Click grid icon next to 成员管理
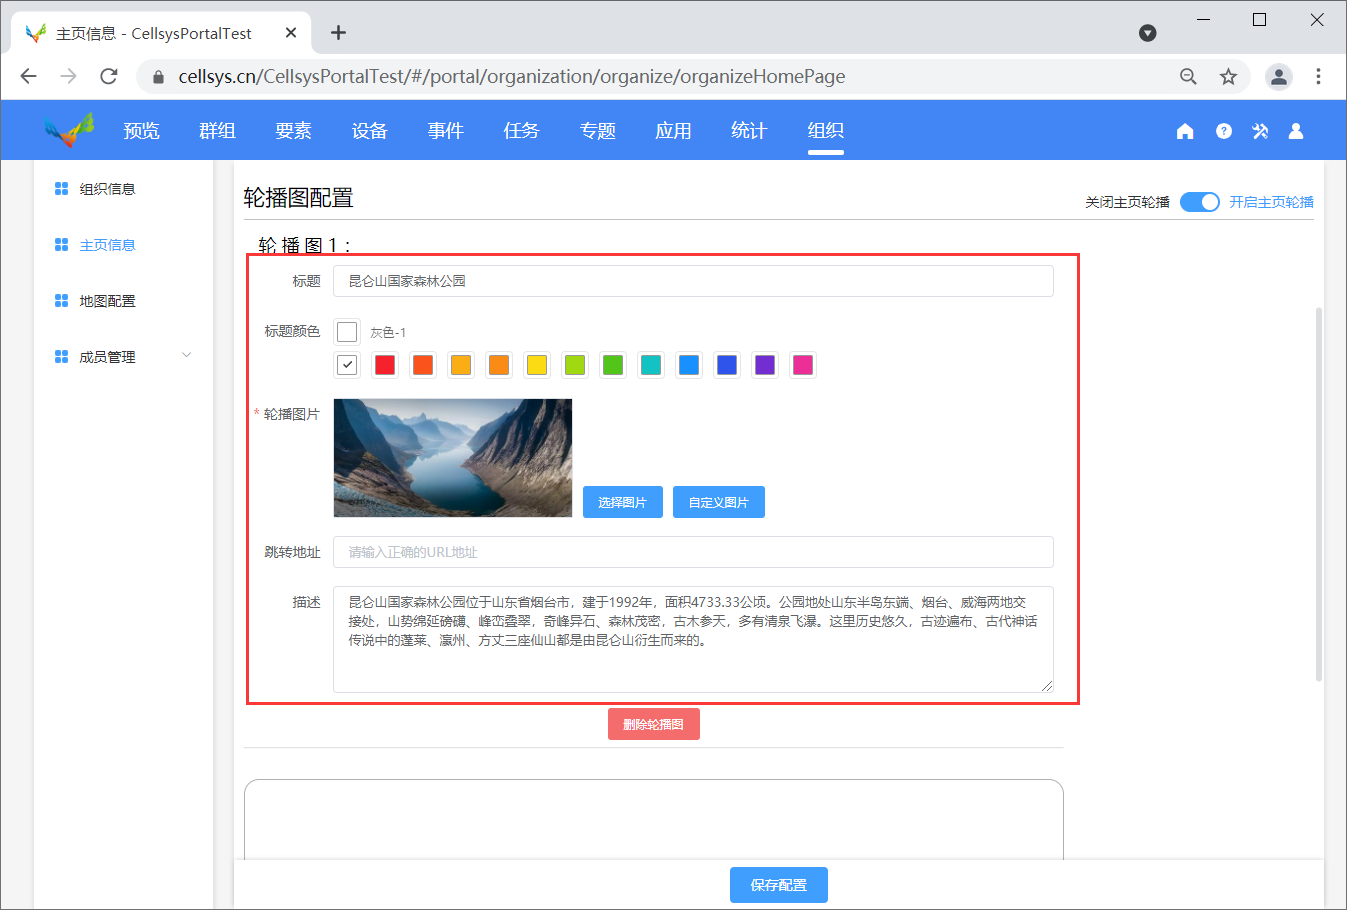Image resolution: width=1347 pixels, height=910 pixels. 61,357
